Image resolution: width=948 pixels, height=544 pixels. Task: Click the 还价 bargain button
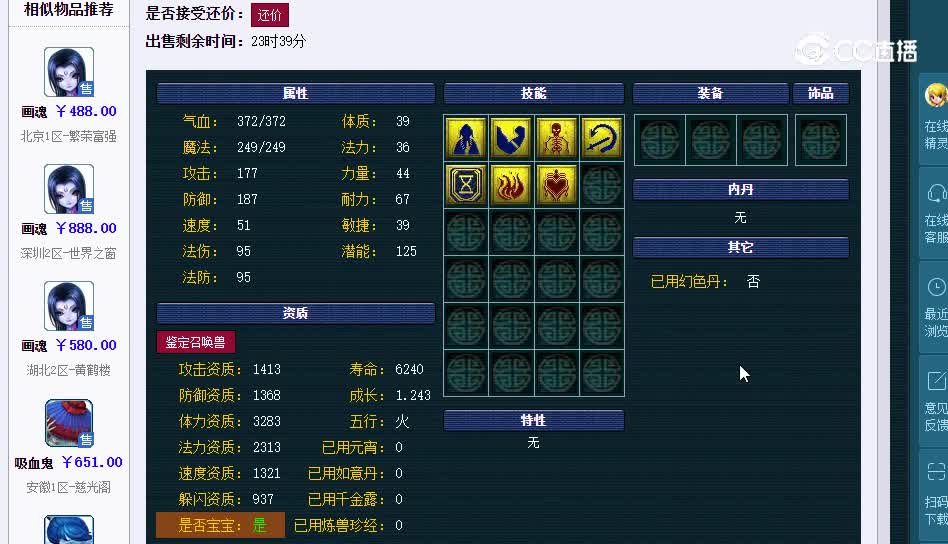pyautogui.click(x=270, y=15)
